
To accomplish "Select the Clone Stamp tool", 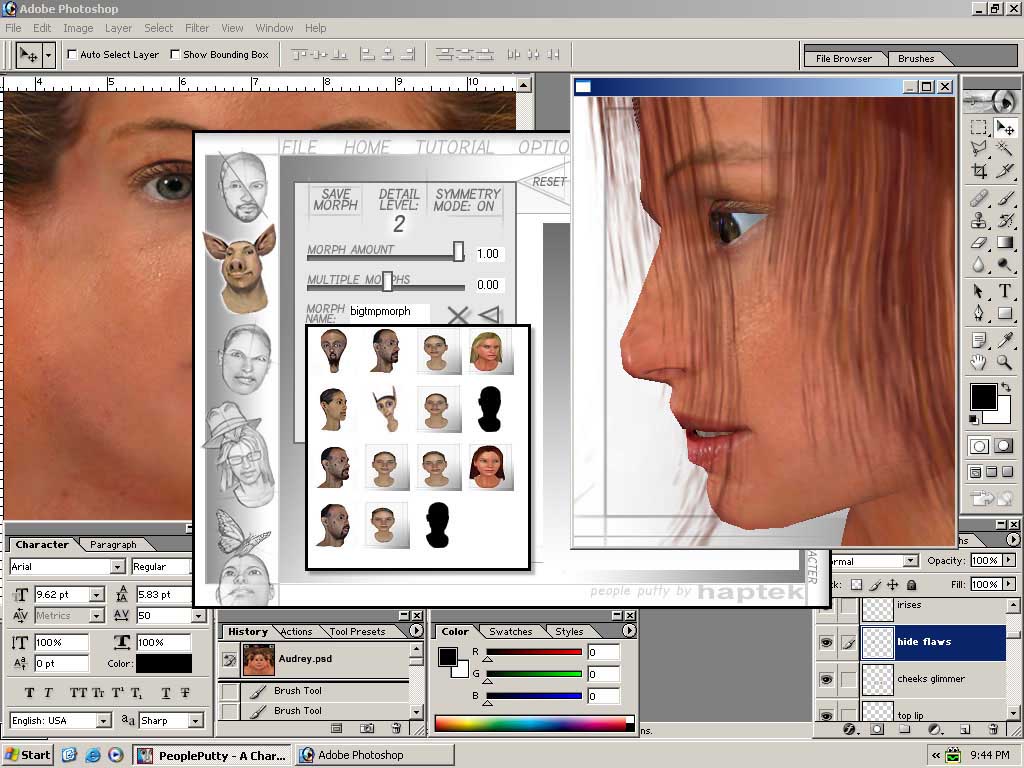I will [x=978, y=220].
